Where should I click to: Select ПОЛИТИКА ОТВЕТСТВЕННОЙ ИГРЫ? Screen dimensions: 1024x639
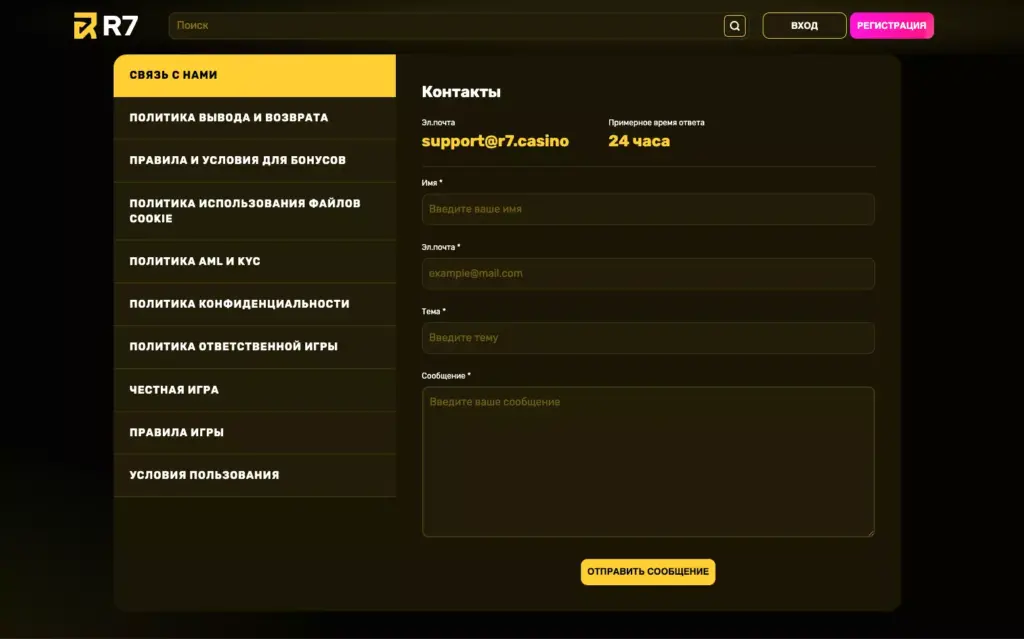[x=255, y=347]
